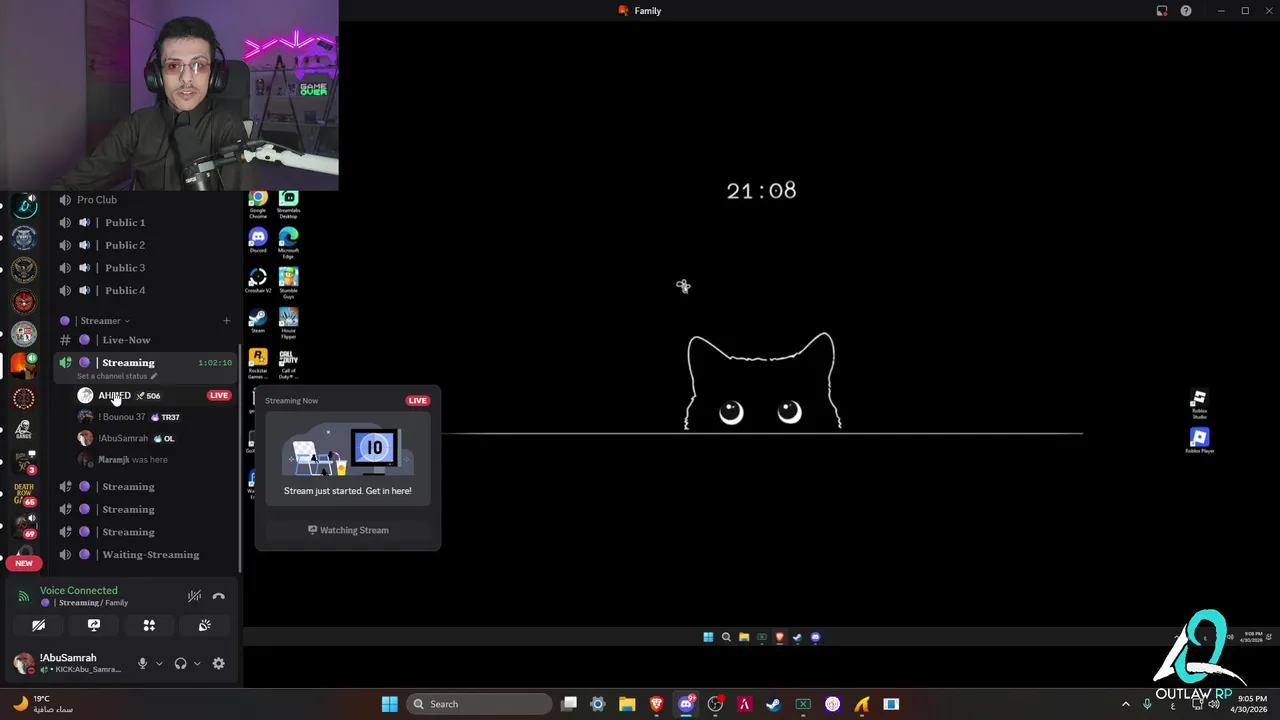This screenshot has height=720, width=1280.
Task: Open the Live-Now text channel
Action: tap(145, 340)
